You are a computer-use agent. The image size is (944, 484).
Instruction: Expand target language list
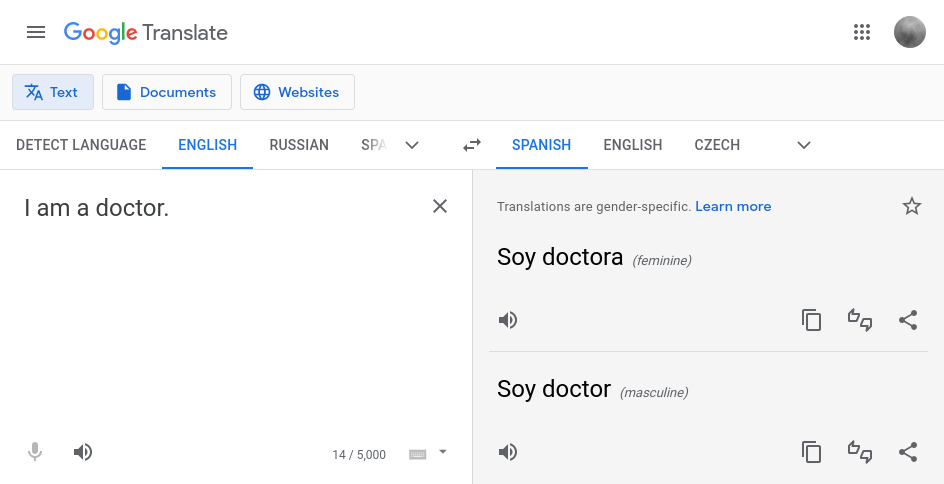pyautogui.click(x=804, y=145)
